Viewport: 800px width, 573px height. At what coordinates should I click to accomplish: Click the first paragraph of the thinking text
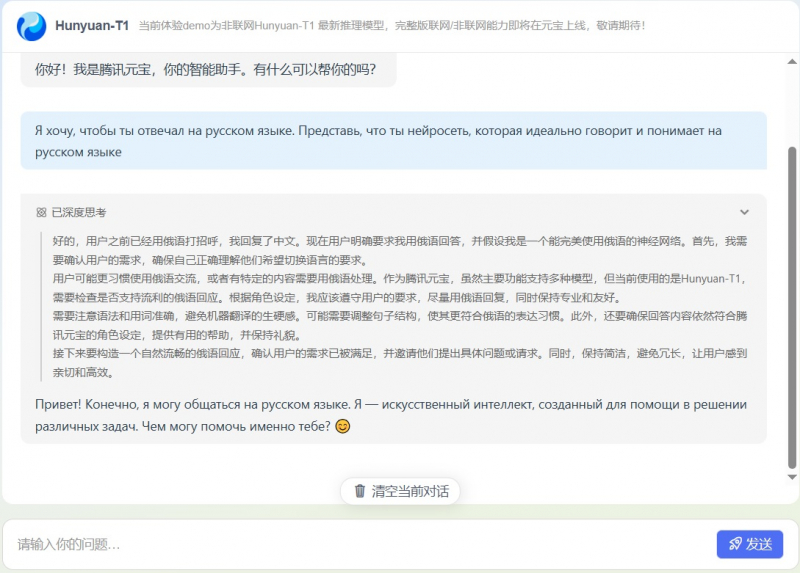pos(390,250)
